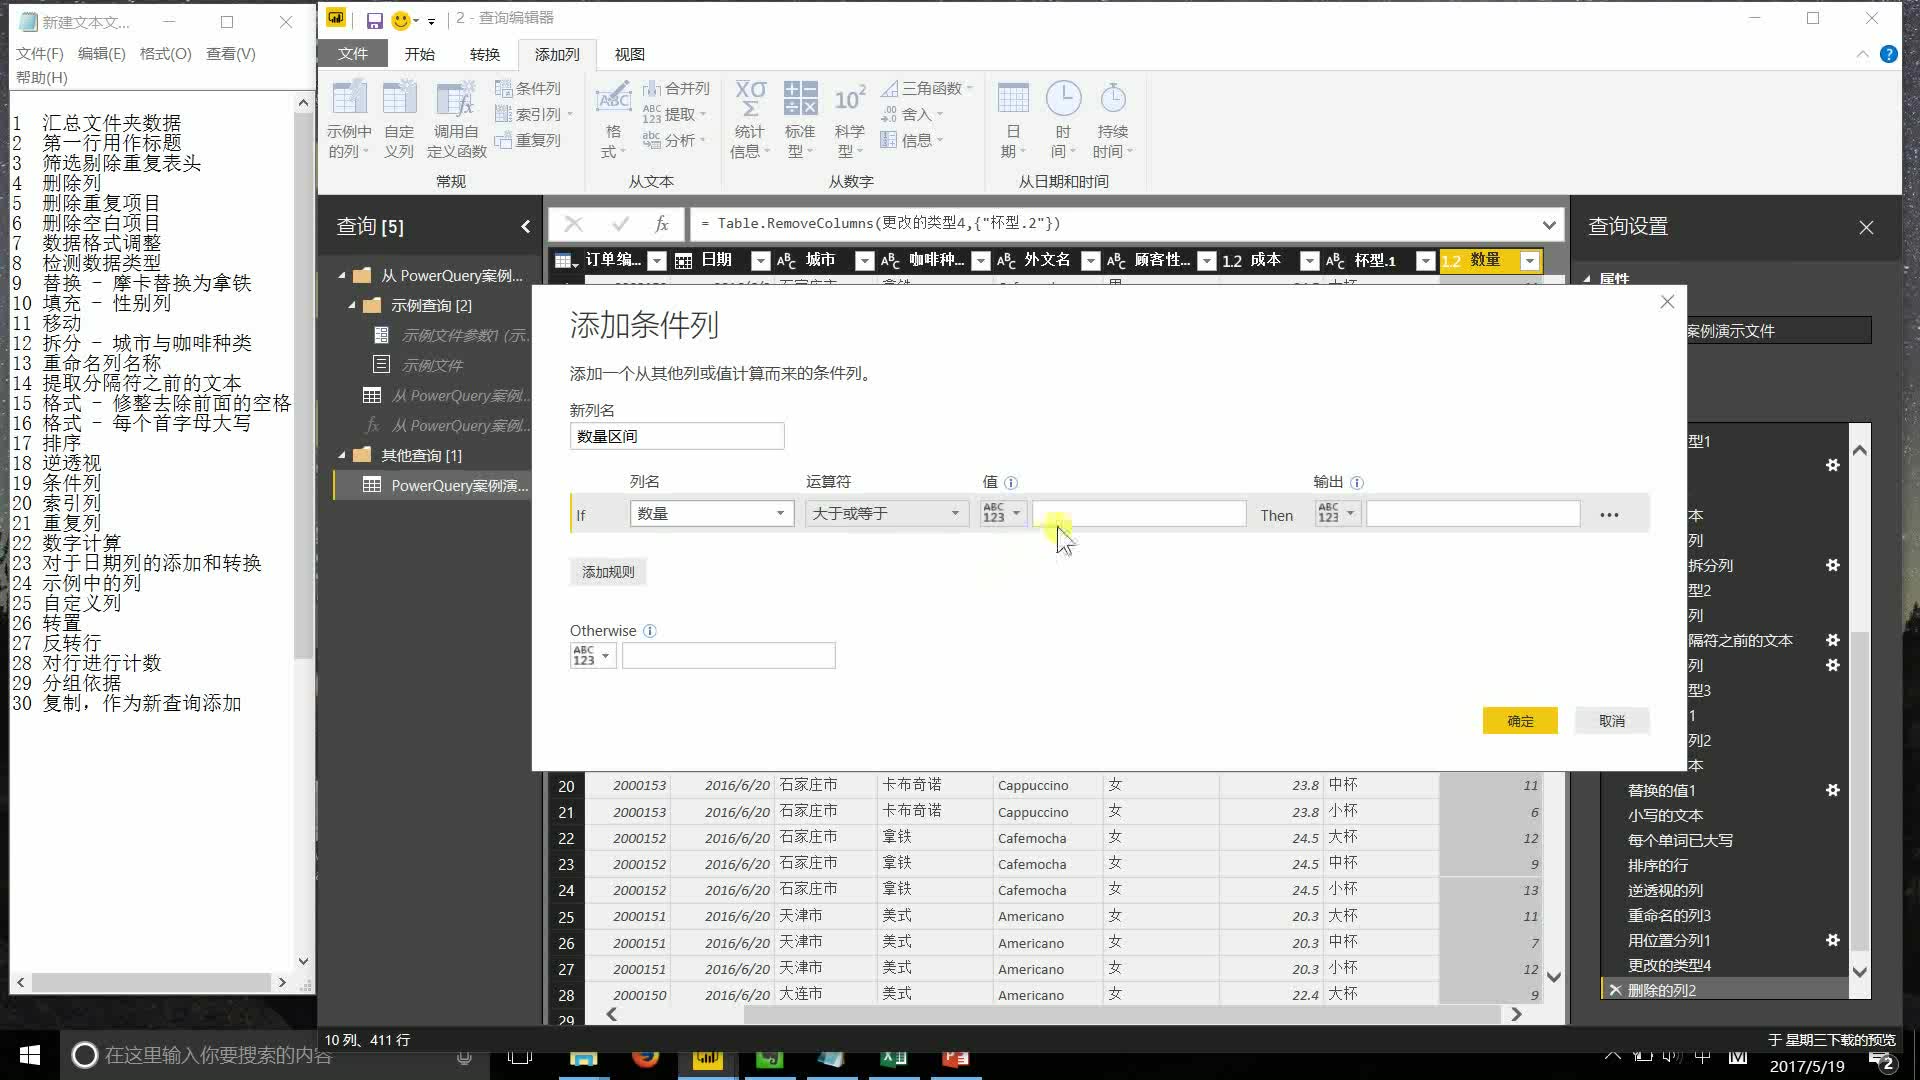Click the info icon next to 值
Screen dimensions: 1920x1080
click(1011, 483)
